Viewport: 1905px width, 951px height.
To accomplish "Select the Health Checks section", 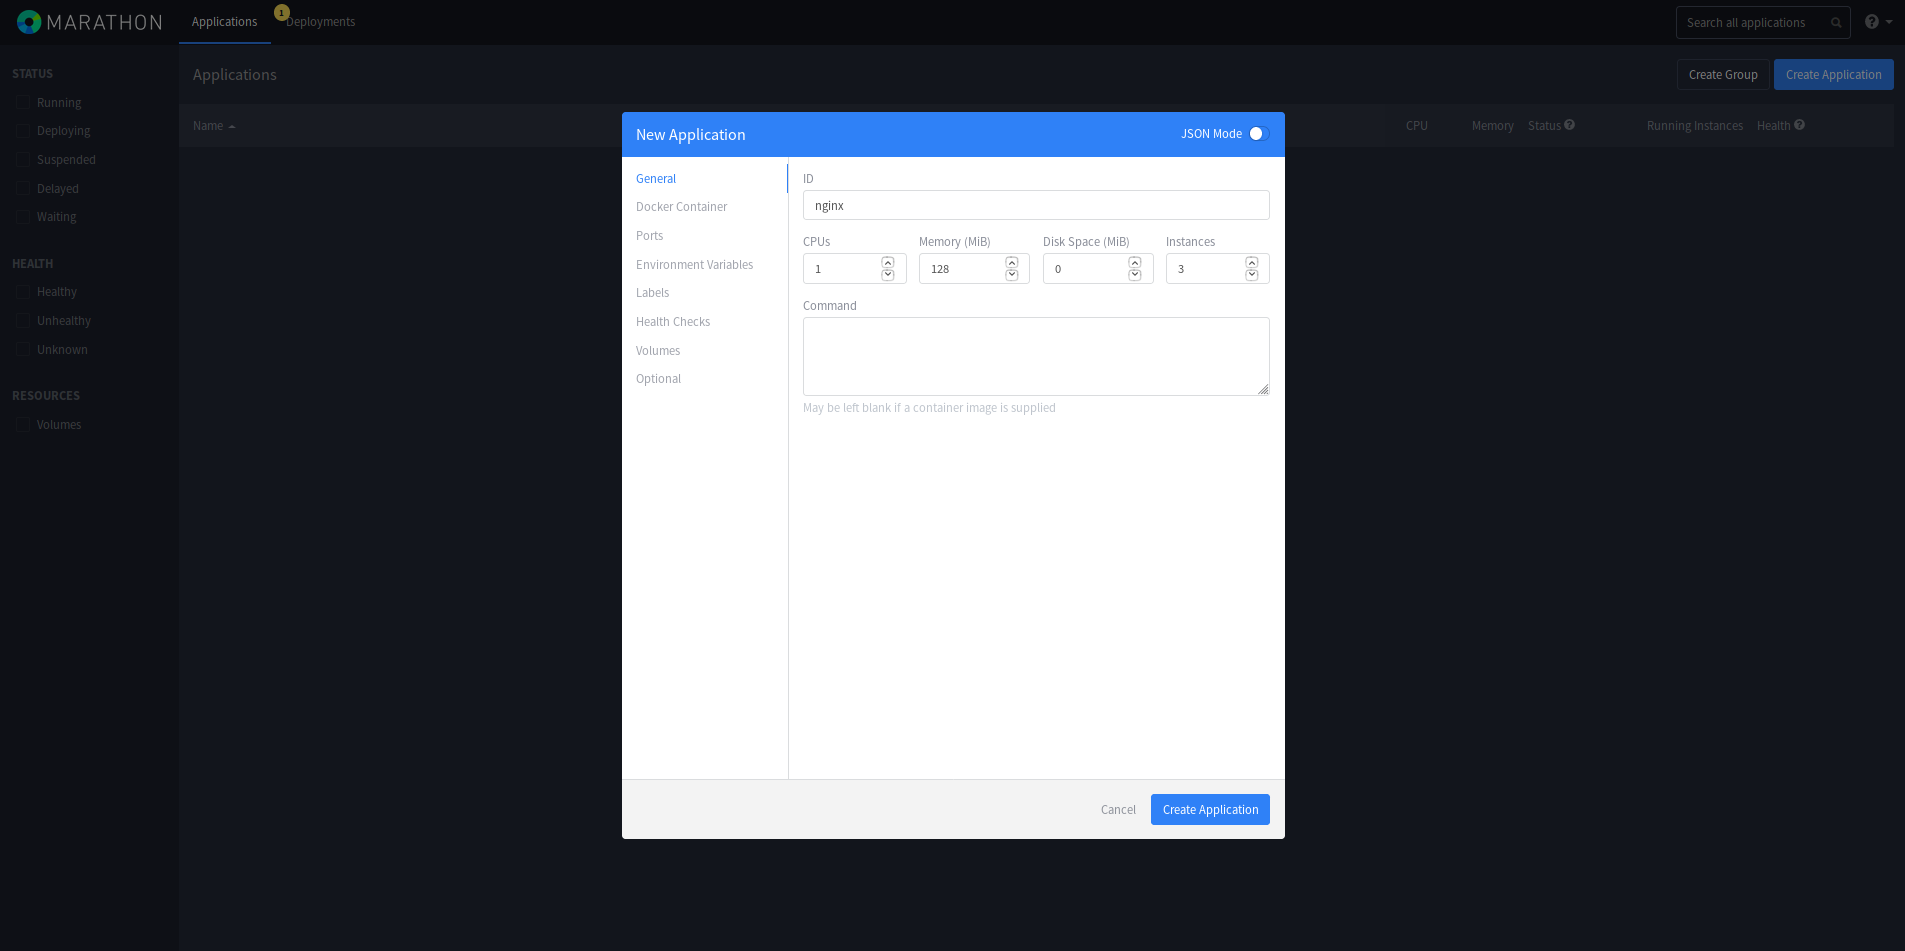I will [x=673, y=322].
